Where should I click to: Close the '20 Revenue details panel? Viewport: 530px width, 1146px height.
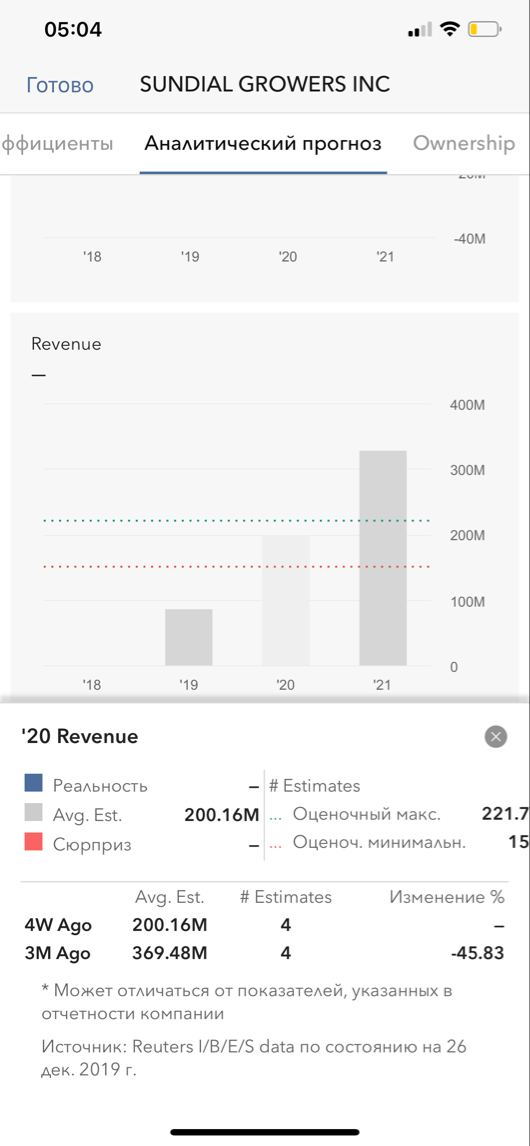[x=496, y=737]
